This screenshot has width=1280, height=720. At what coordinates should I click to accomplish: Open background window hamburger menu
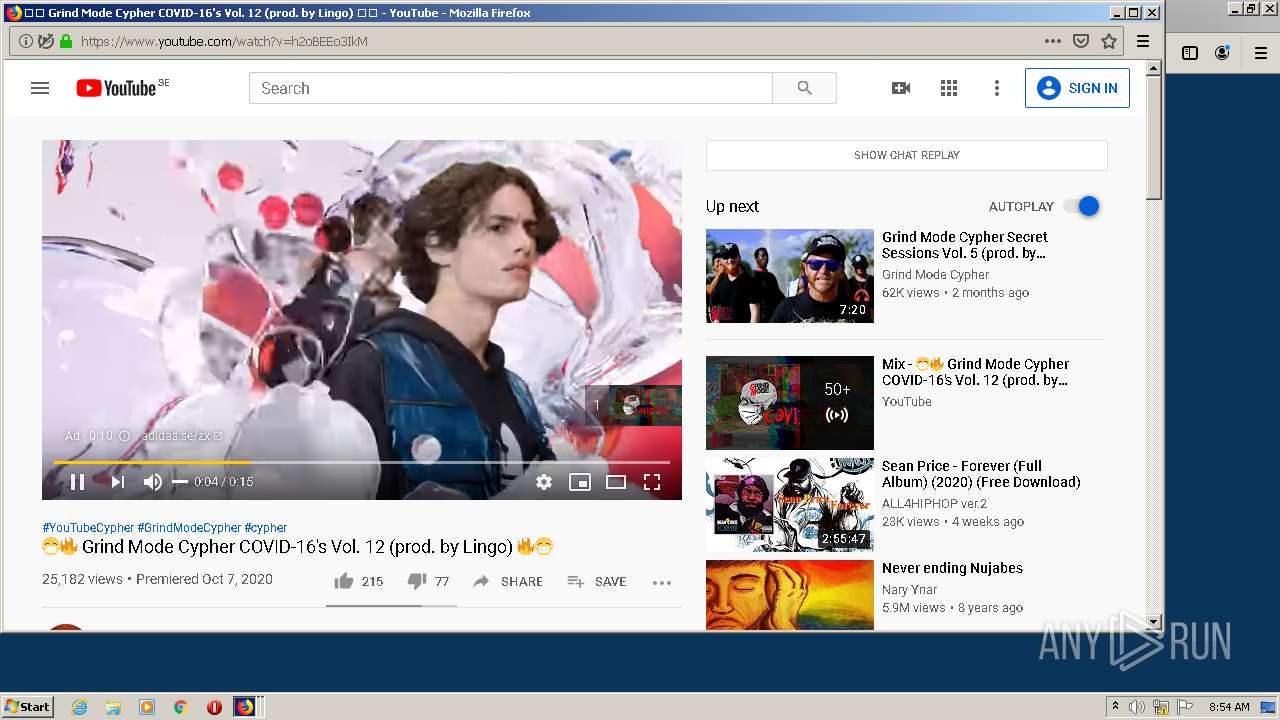click(x=1261, y=53)
